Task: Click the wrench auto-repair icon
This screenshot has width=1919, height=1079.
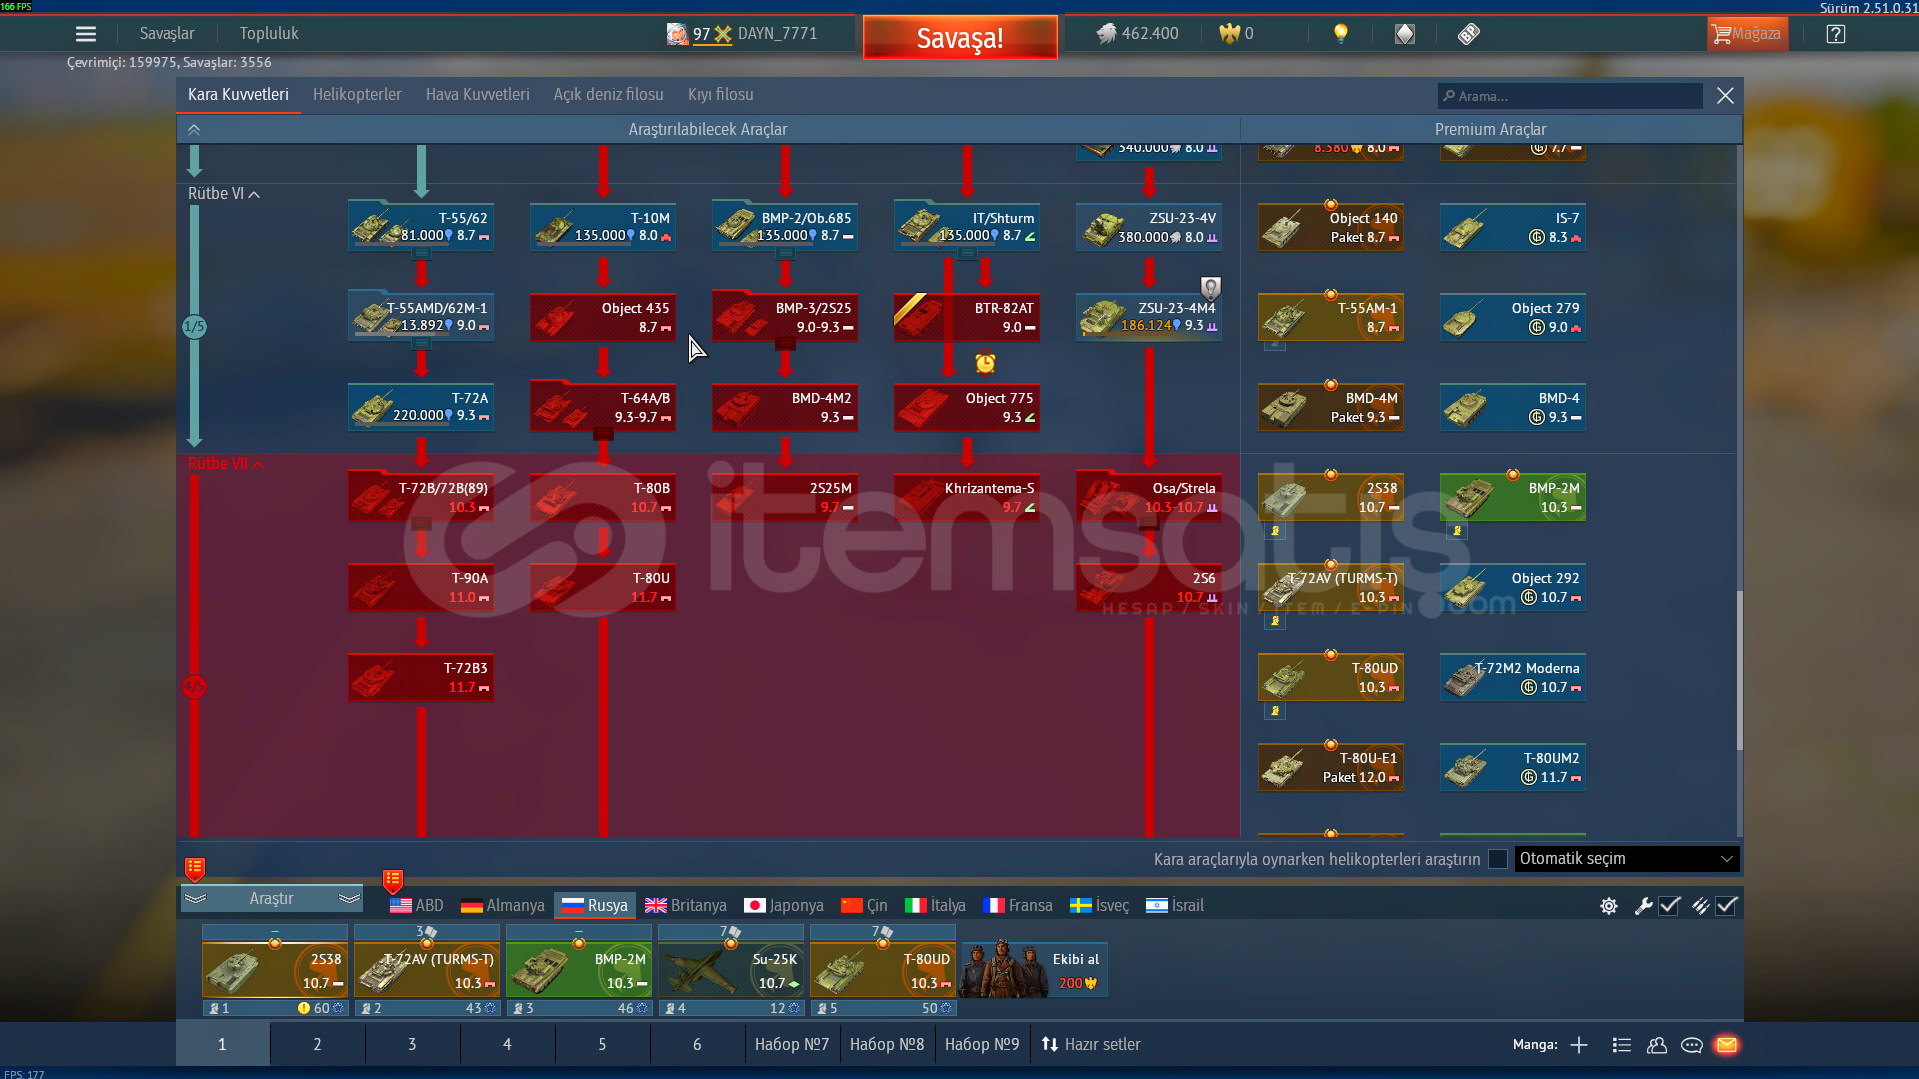Action: pos(1643,906)
